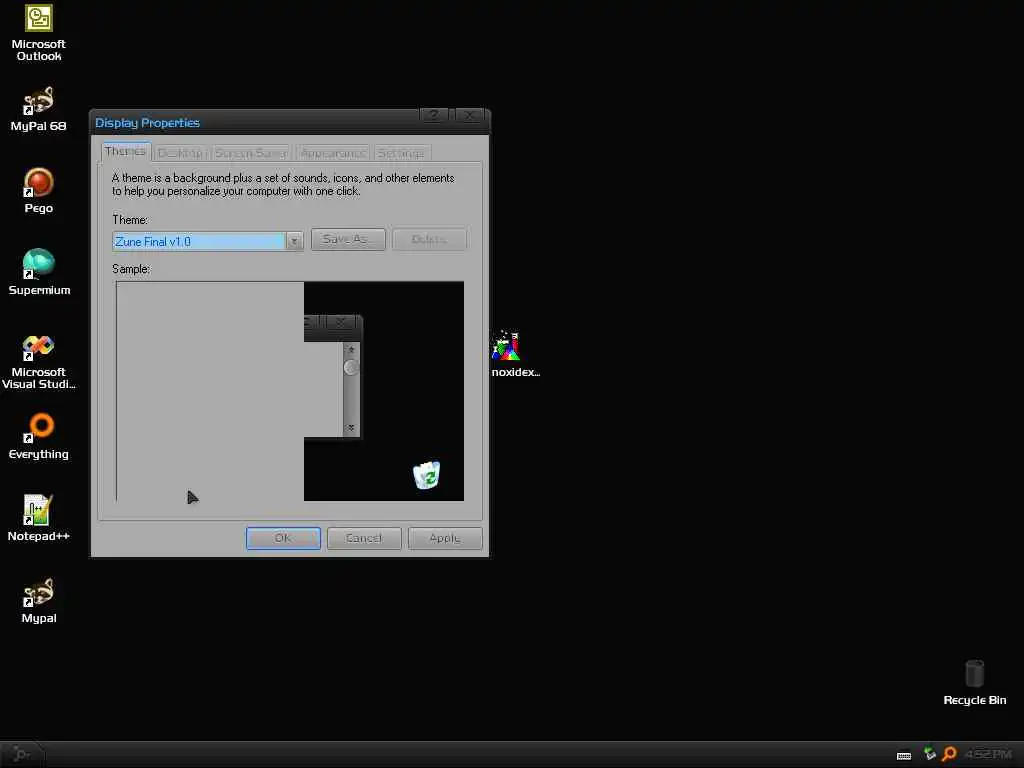Screen dimensions: 1024x768
Task: Select the Notepad++ desktop shortcut
Action: (39, 519)
